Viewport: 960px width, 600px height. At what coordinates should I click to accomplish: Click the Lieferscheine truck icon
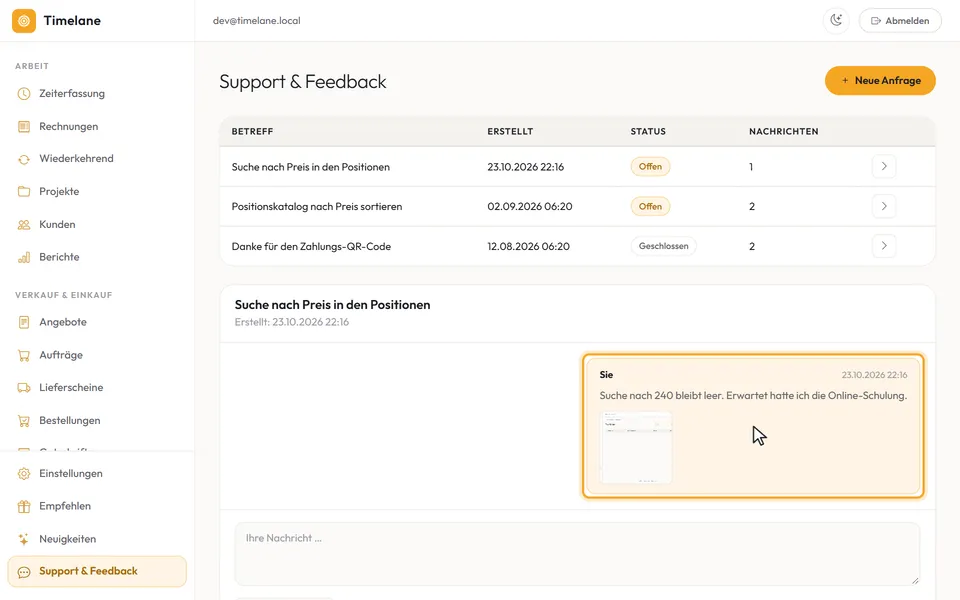(24, 388)
